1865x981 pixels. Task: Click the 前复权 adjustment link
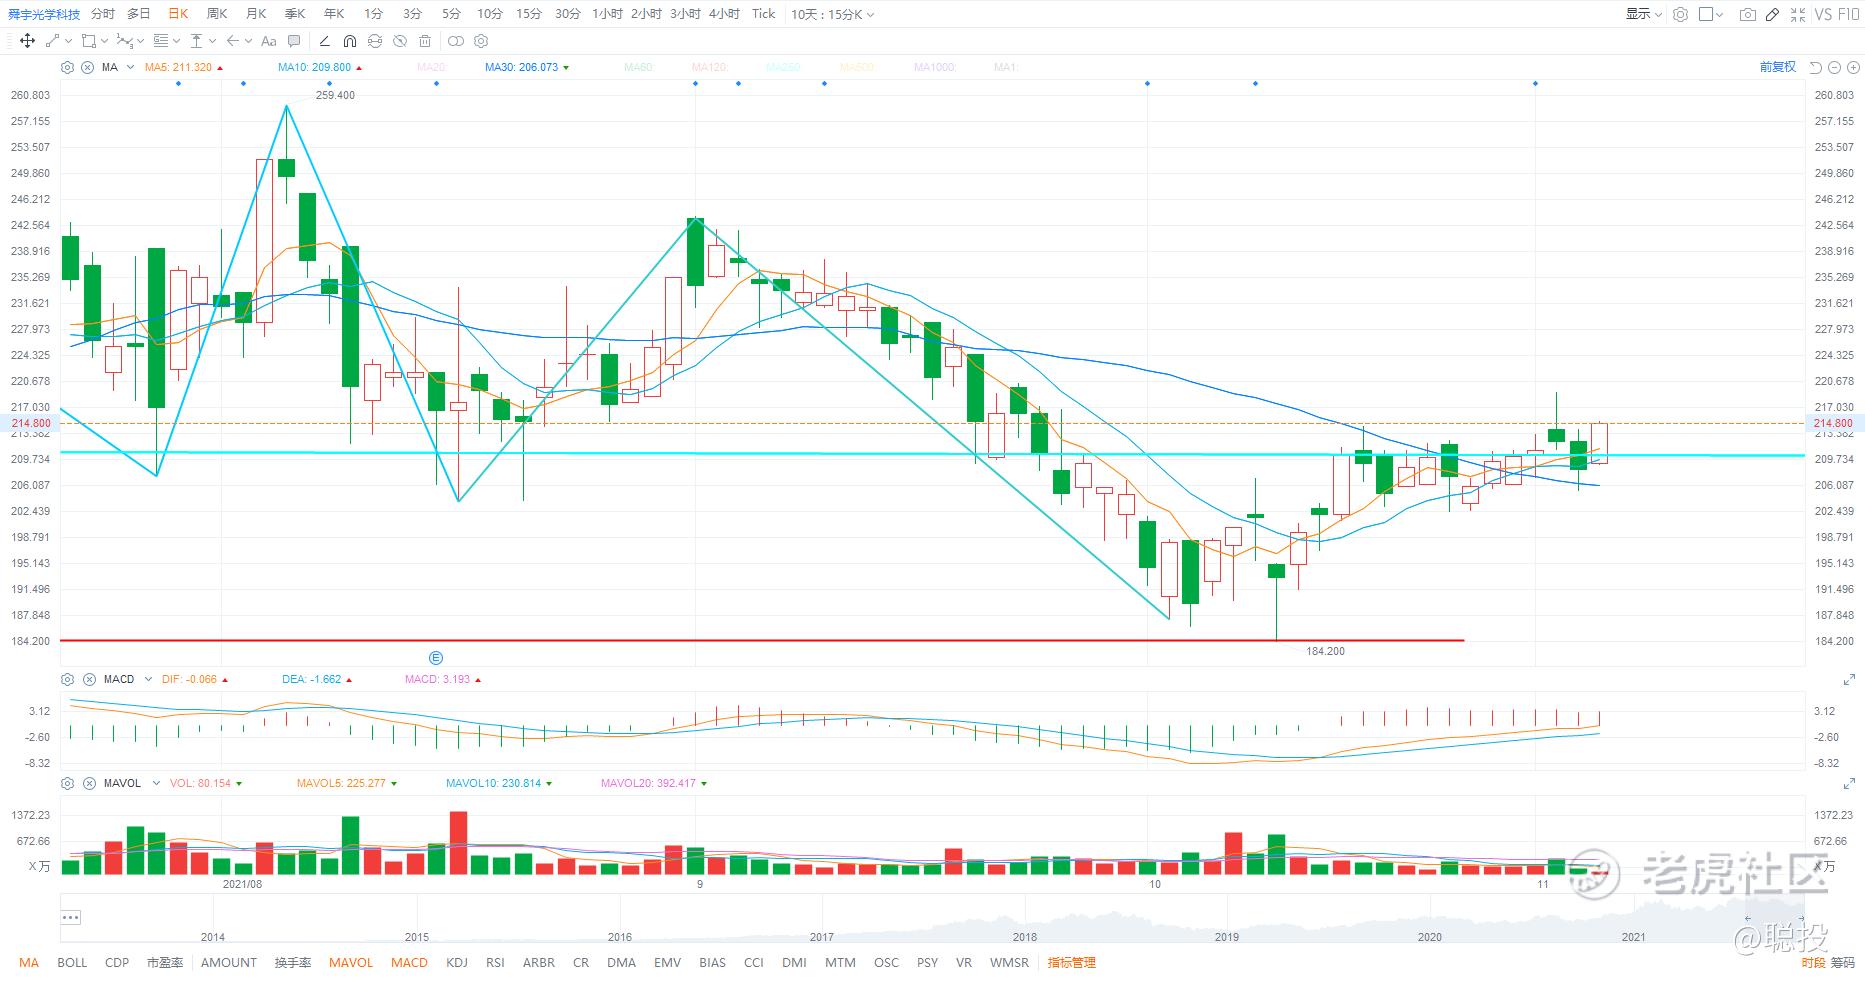(x=1778, y=67)
